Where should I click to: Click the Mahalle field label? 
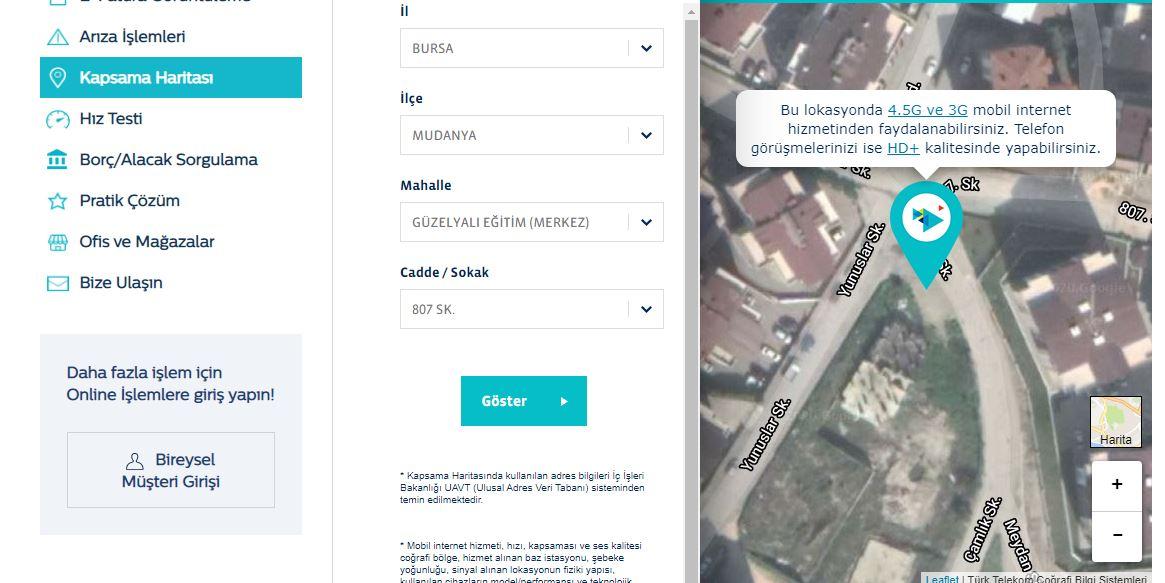[426, 186]
